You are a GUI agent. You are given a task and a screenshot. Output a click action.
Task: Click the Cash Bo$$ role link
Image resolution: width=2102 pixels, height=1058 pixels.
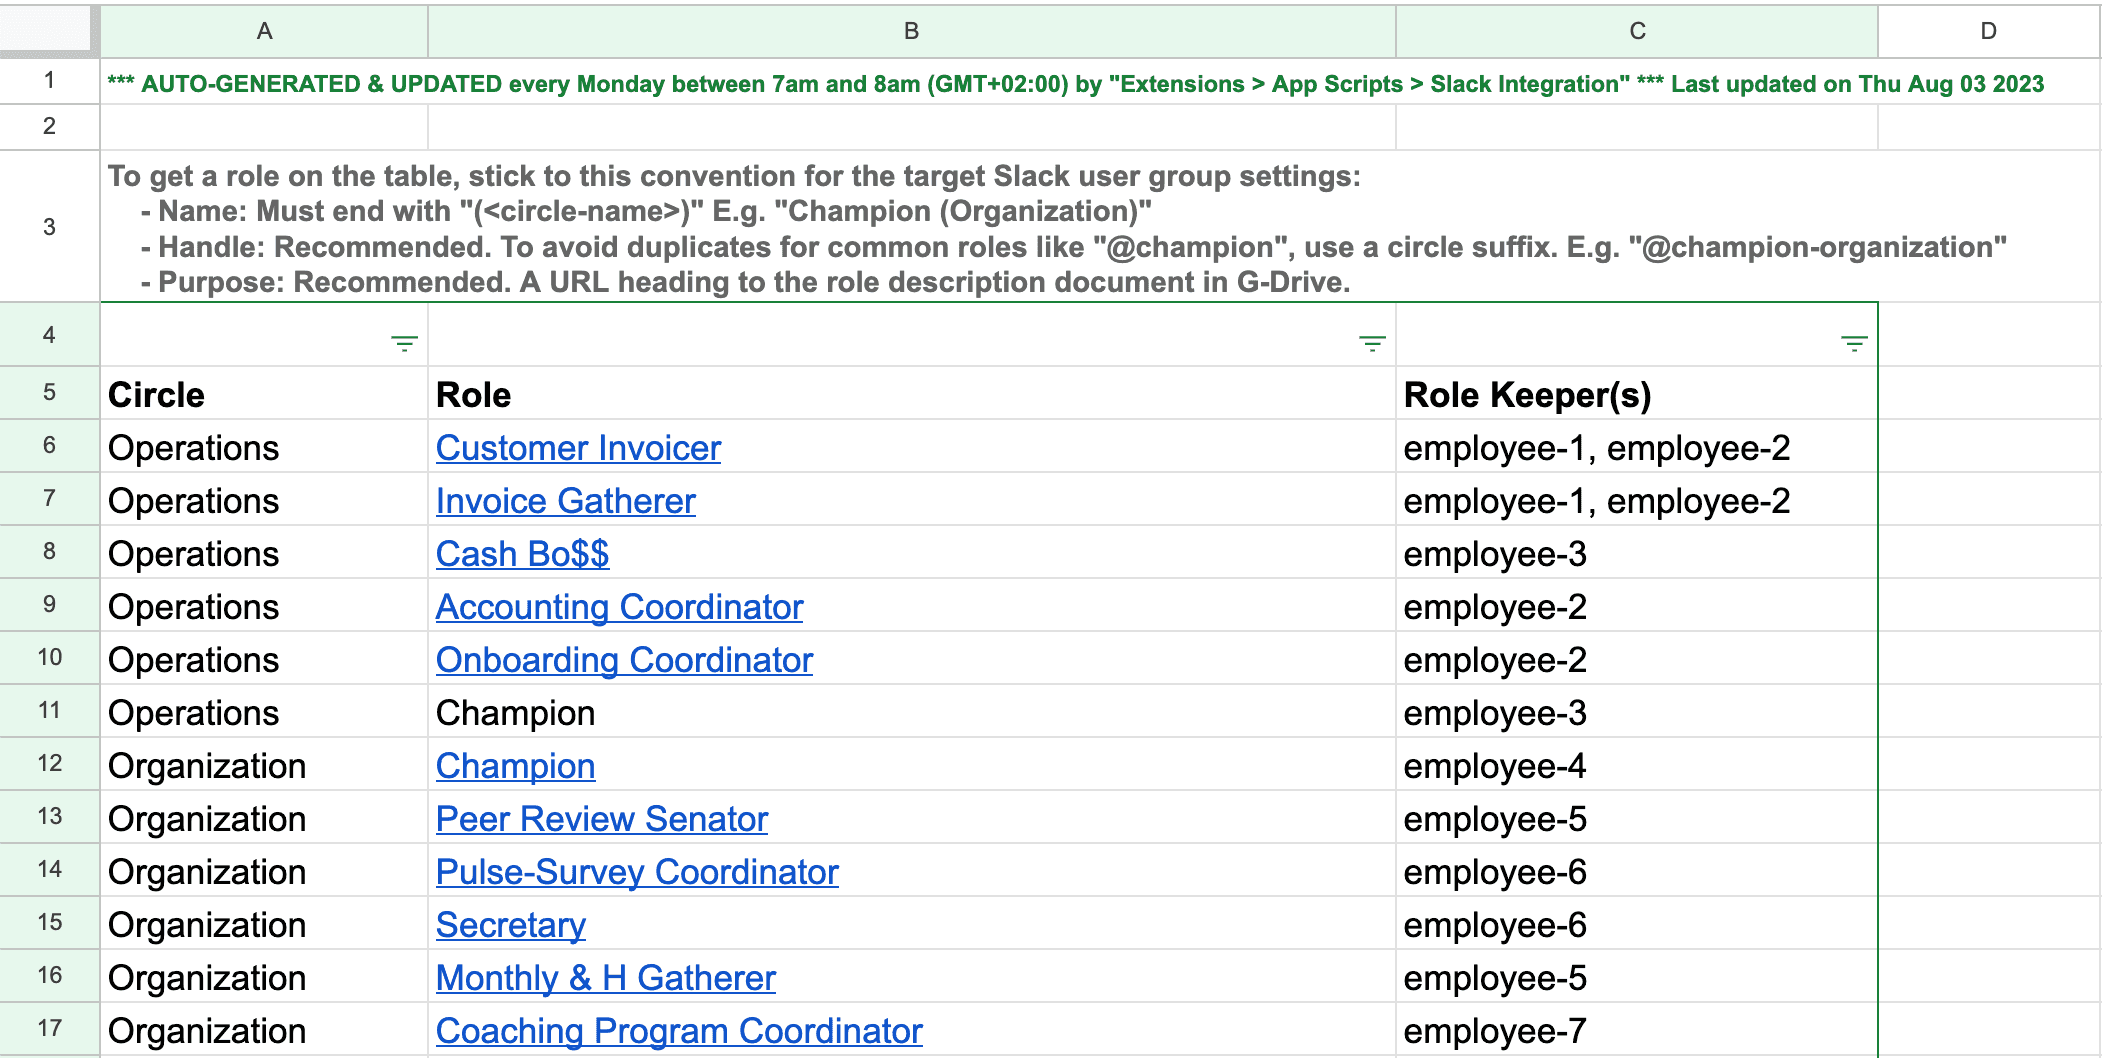(522, 554)
